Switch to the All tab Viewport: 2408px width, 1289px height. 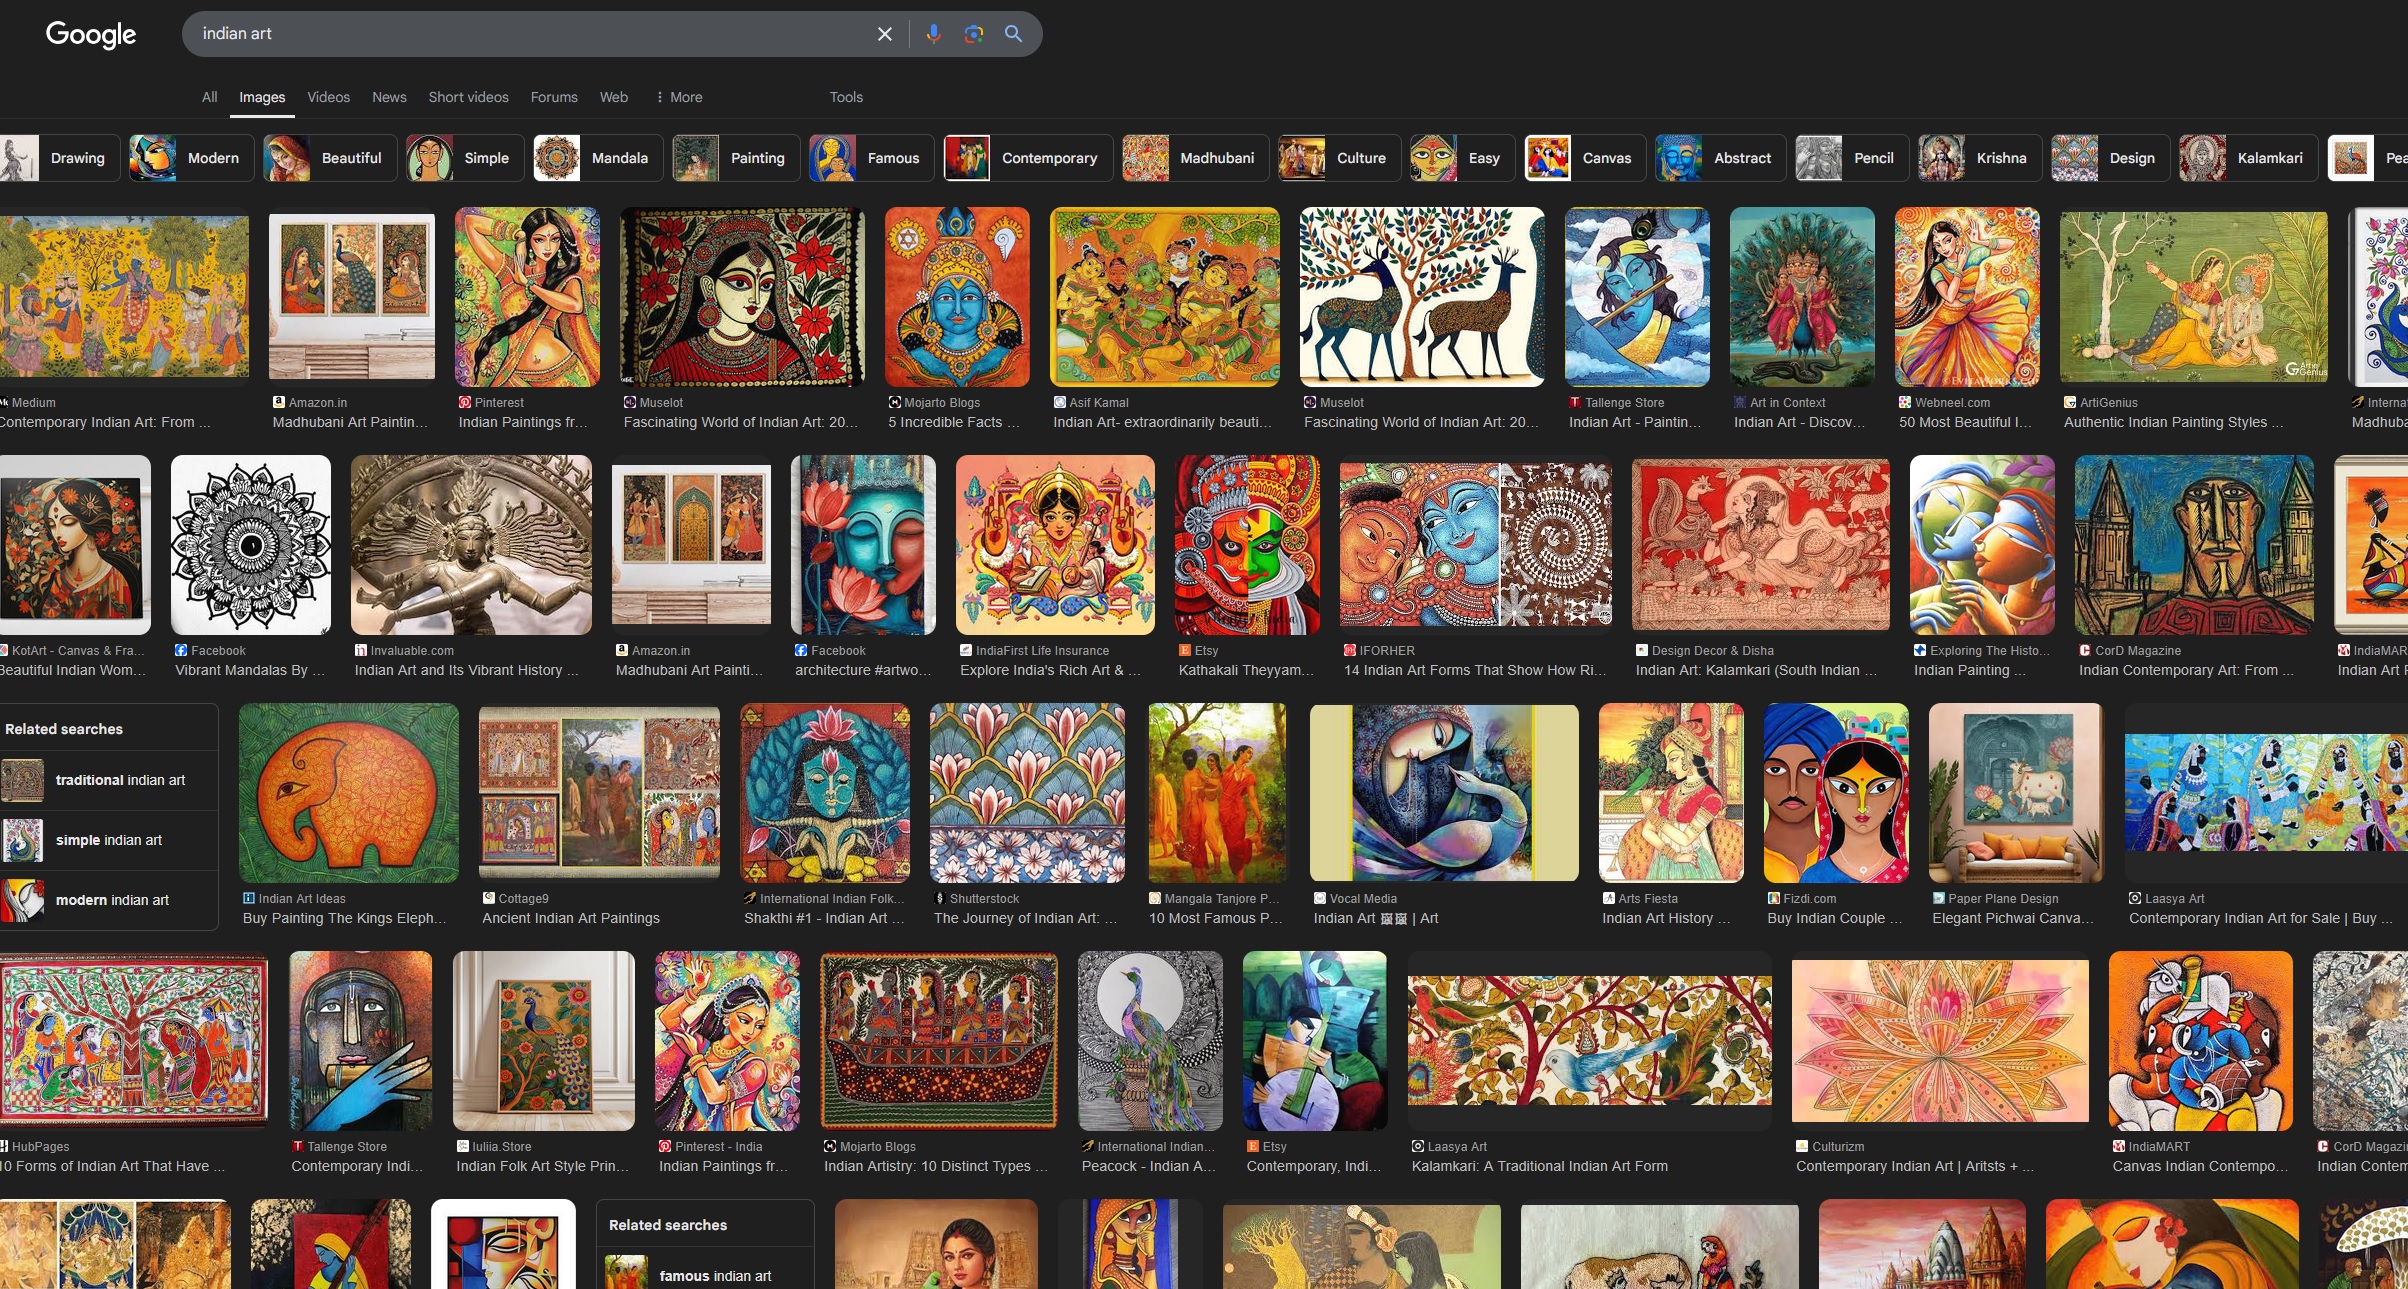tap(209, 97)
